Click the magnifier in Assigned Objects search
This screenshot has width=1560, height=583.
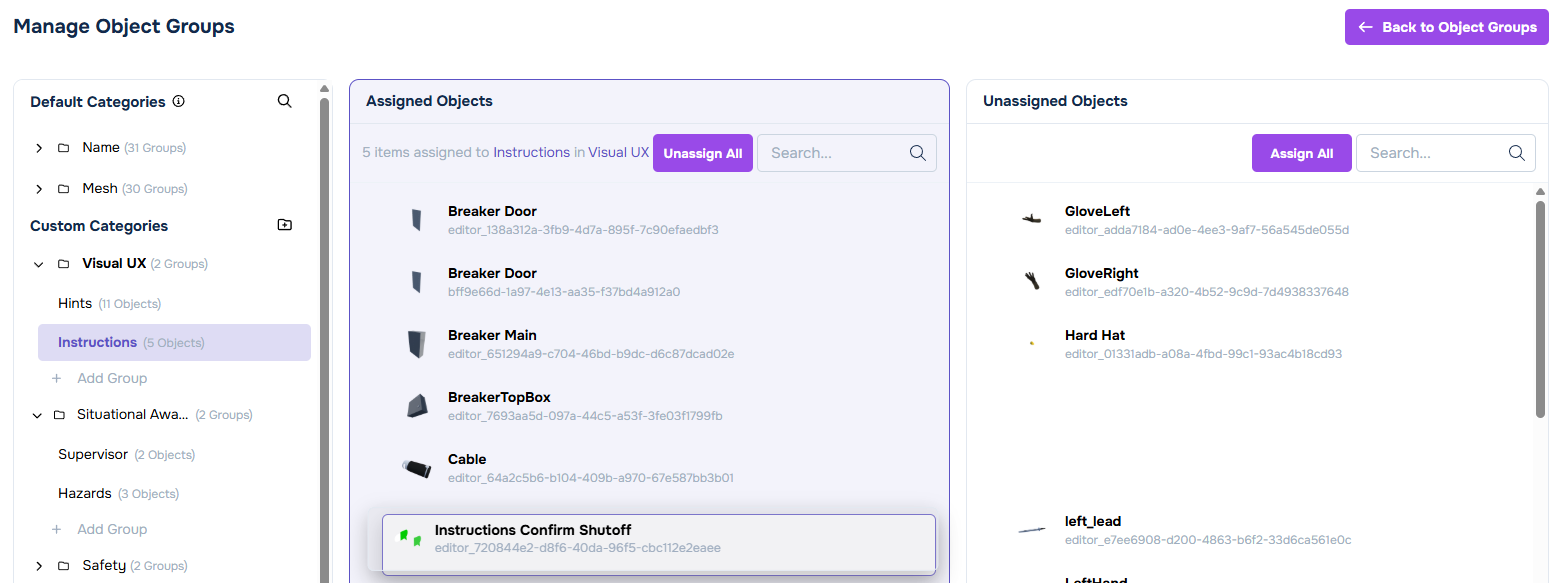click(918, 153)
